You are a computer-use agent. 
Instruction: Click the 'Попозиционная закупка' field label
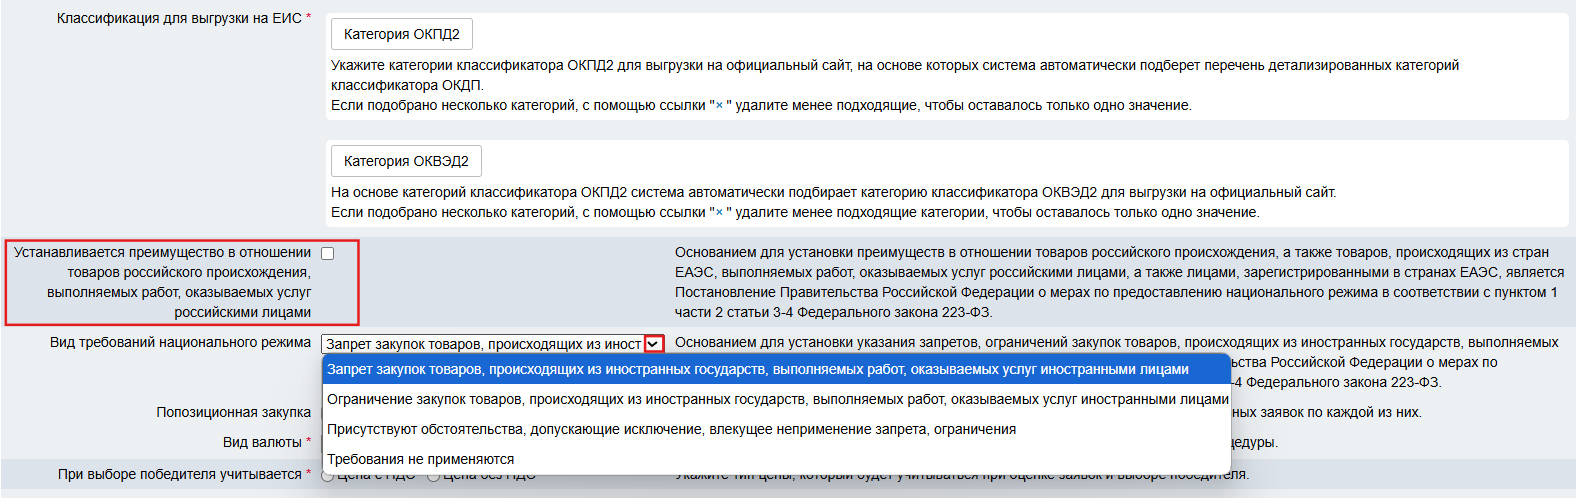233,412
